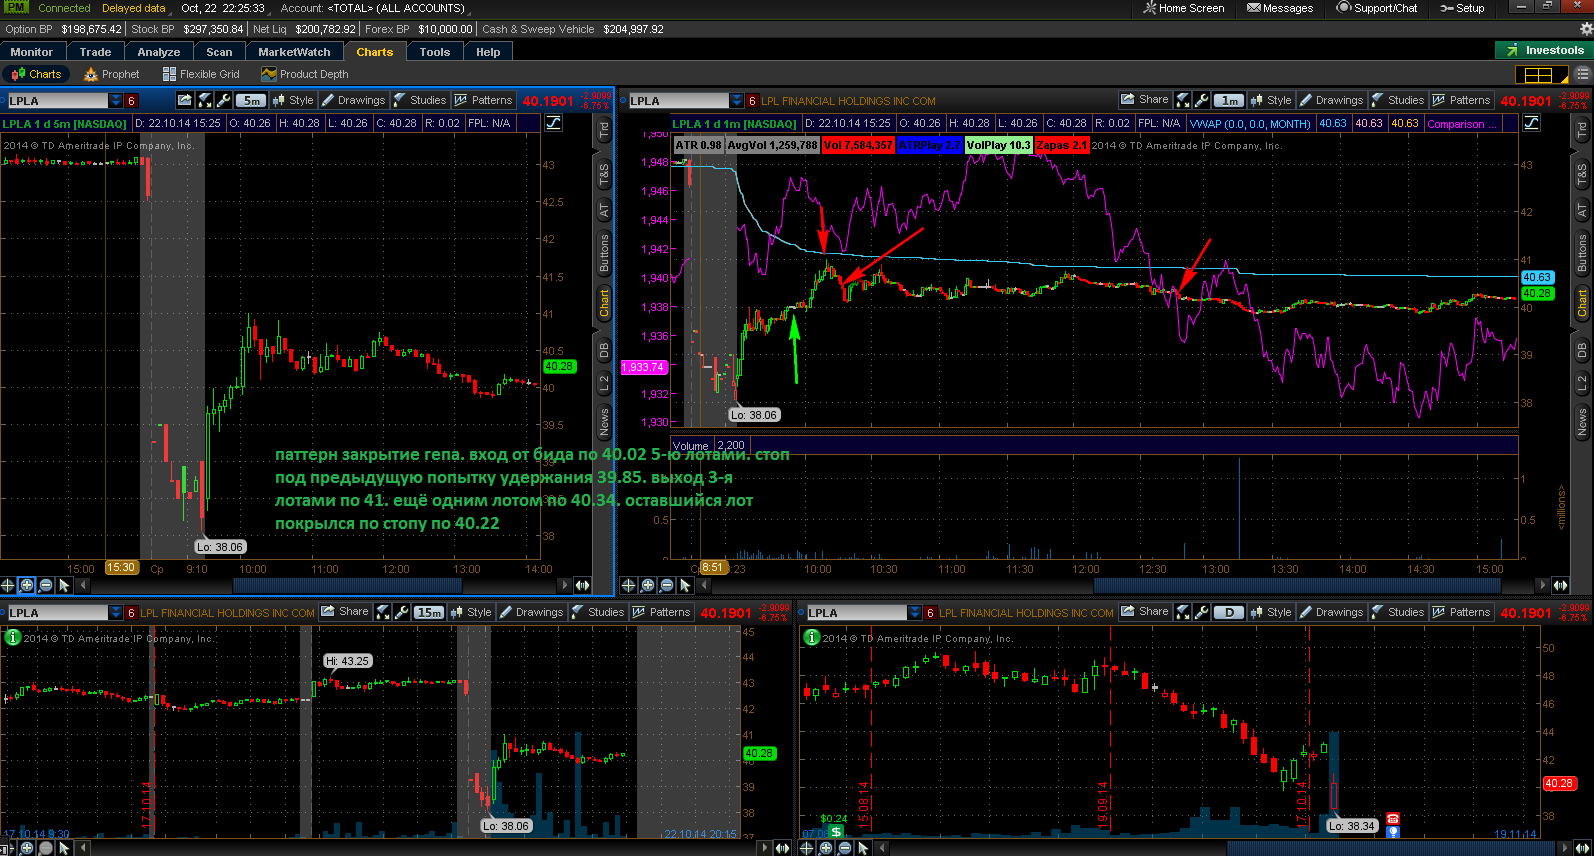The image size is (1594, 856).
Task: Click zoom-out magnifier under 5m chart
Action: point(45,585)
